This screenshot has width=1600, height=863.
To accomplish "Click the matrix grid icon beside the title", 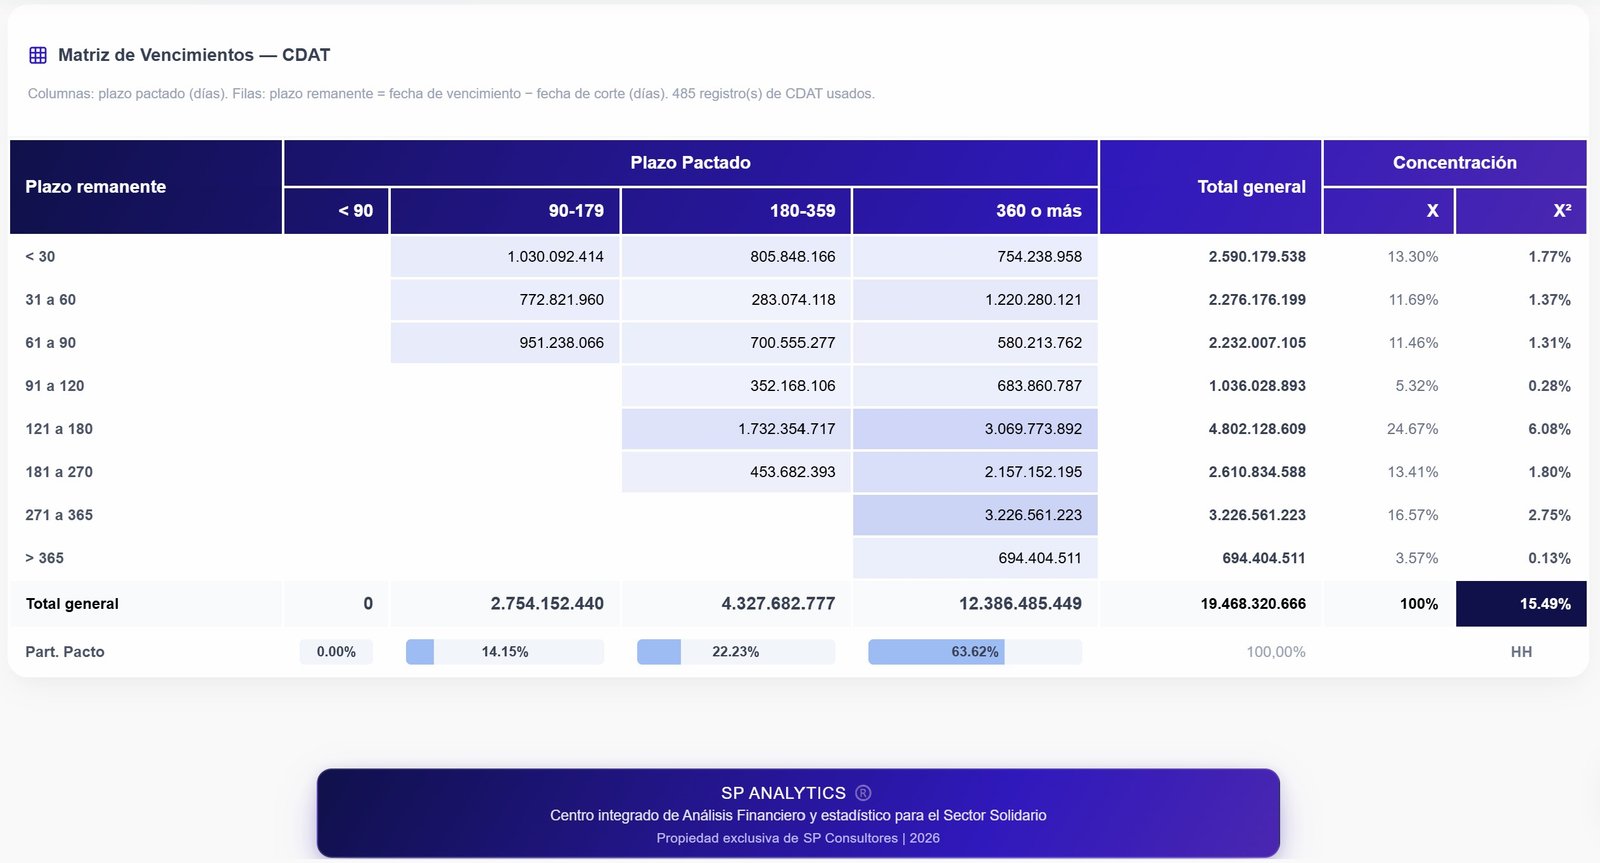I will pyautogui.click(x=38, y=55).
